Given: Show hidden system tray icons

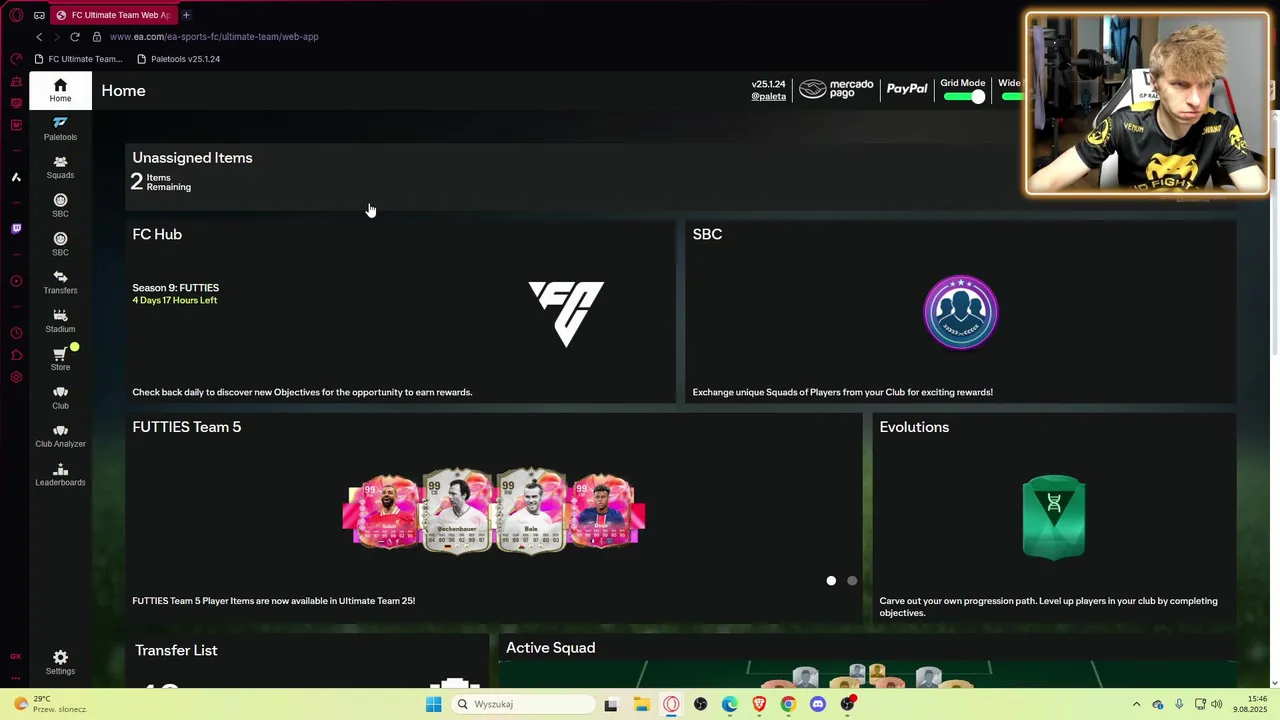Looking at the screenshot, I should coord(1136,704).
